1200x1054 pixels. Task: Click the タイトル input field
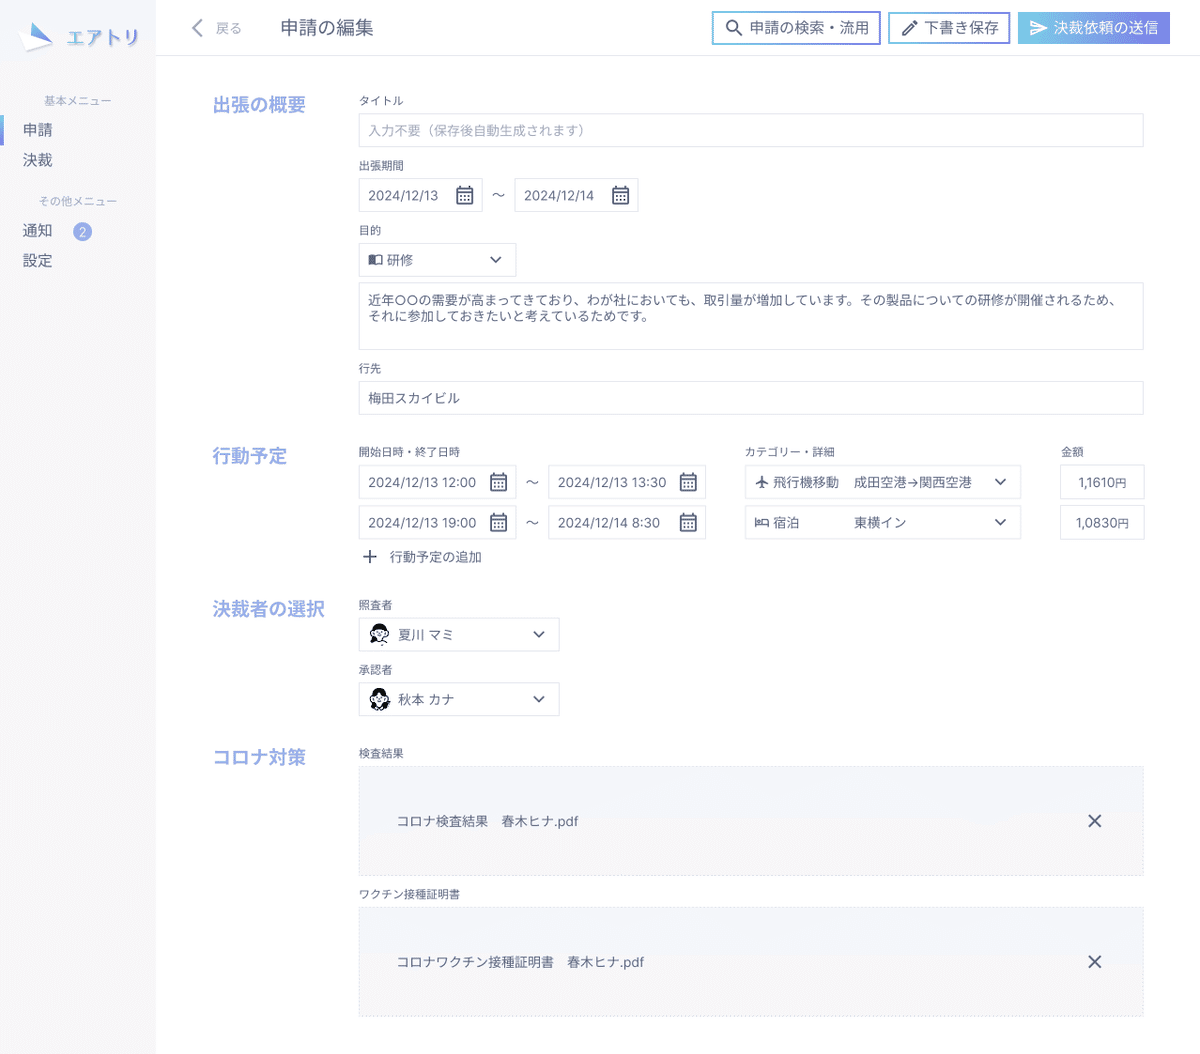[751, 130]
